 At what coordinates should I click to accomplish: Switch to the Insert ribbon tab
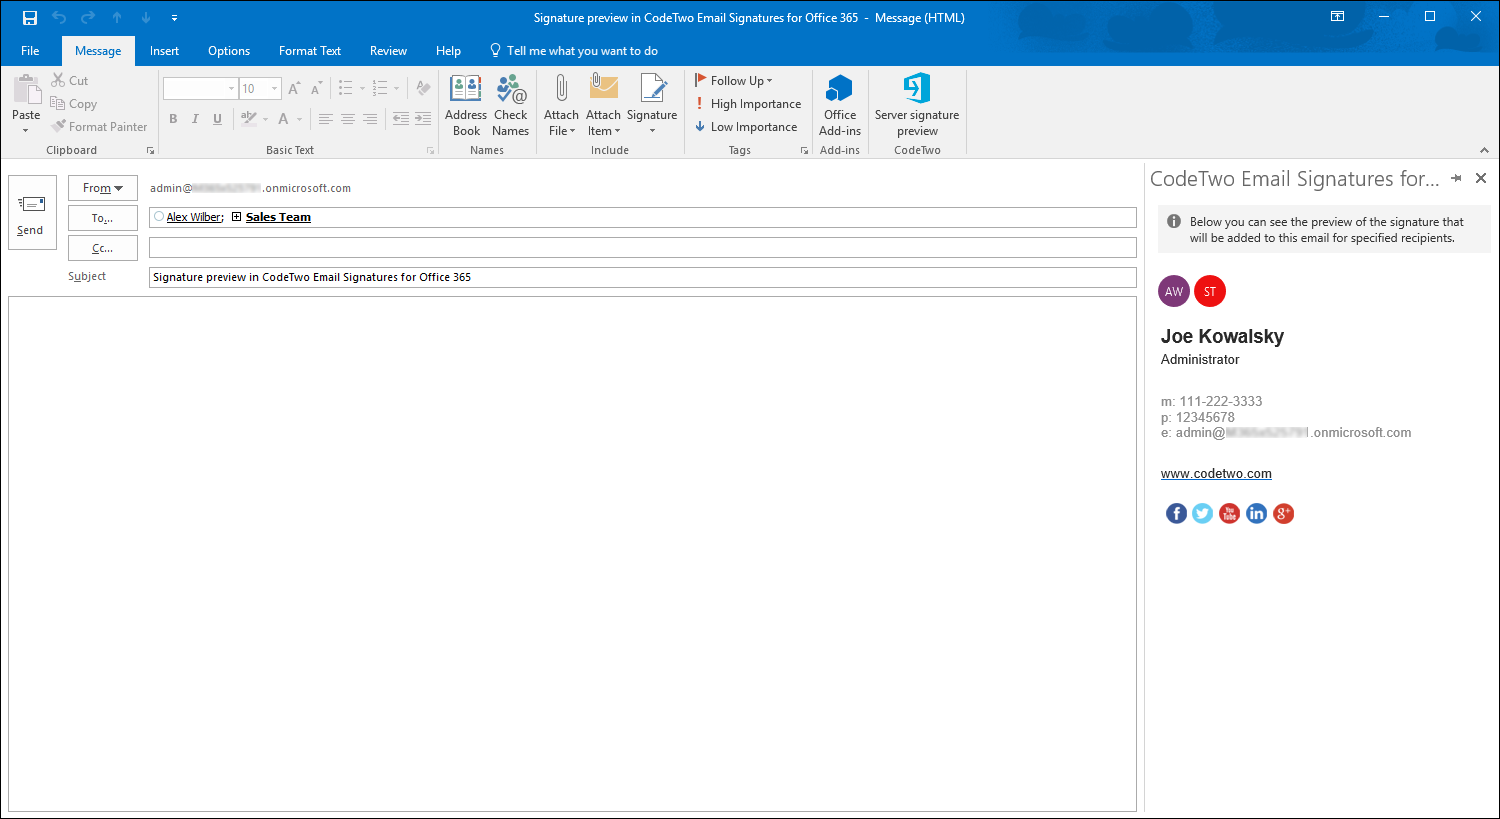(x=164, y=51)
